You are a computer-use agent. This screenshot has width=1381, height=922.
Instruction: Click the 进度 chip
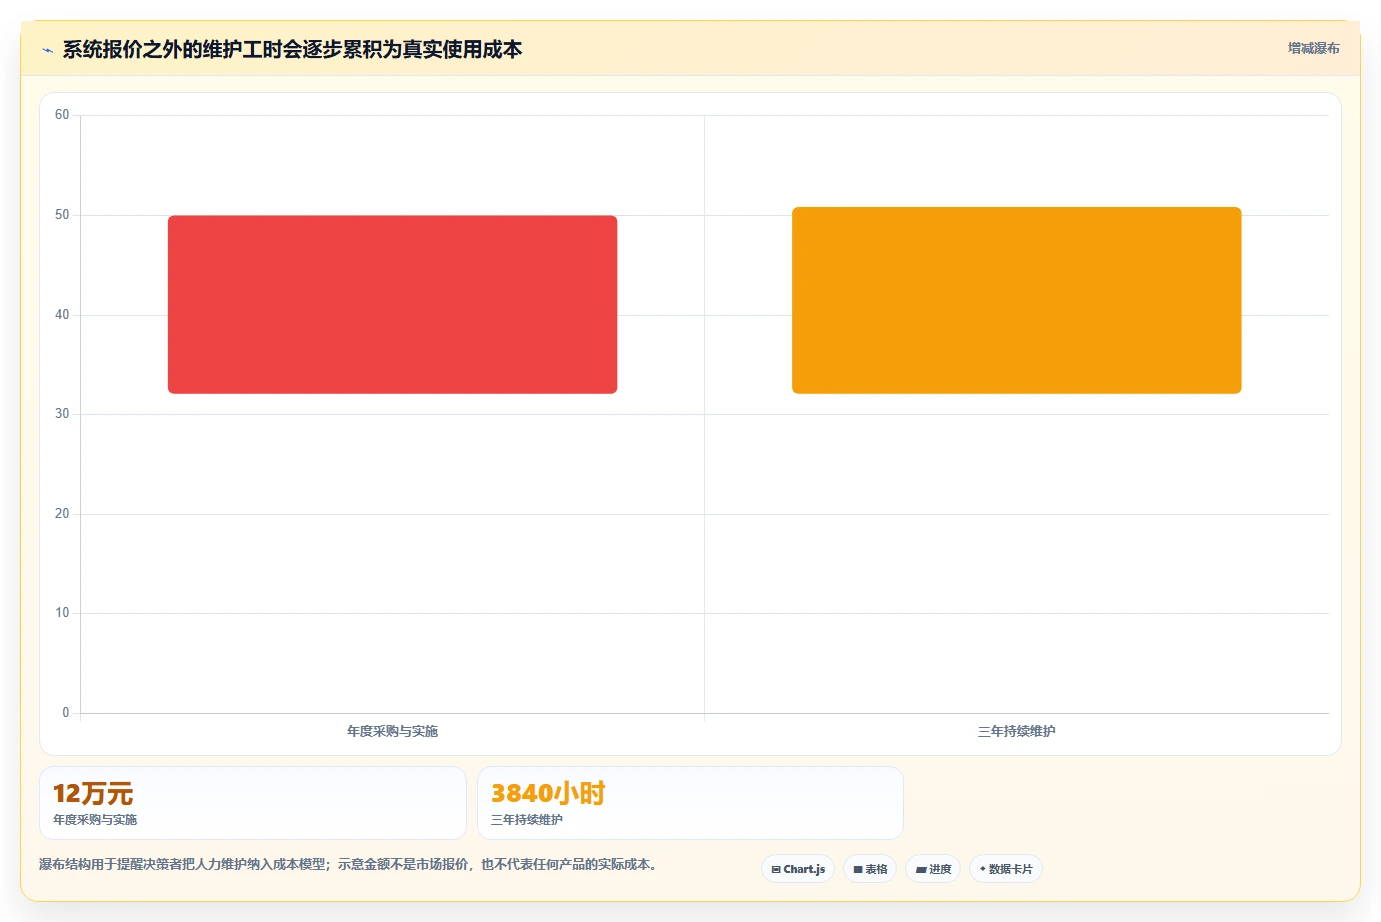coord(933,869)
